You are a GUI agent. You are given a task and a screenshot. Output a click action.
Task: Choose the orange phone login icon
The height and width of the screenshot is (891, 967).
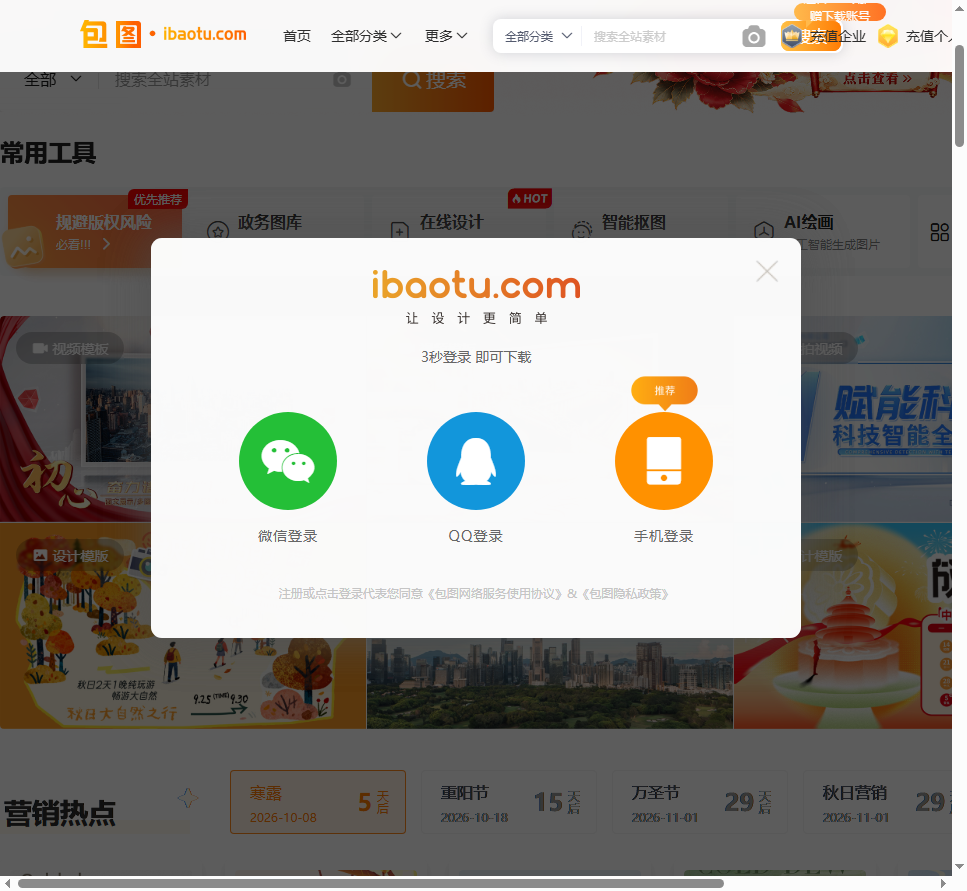tap(664, 461)
